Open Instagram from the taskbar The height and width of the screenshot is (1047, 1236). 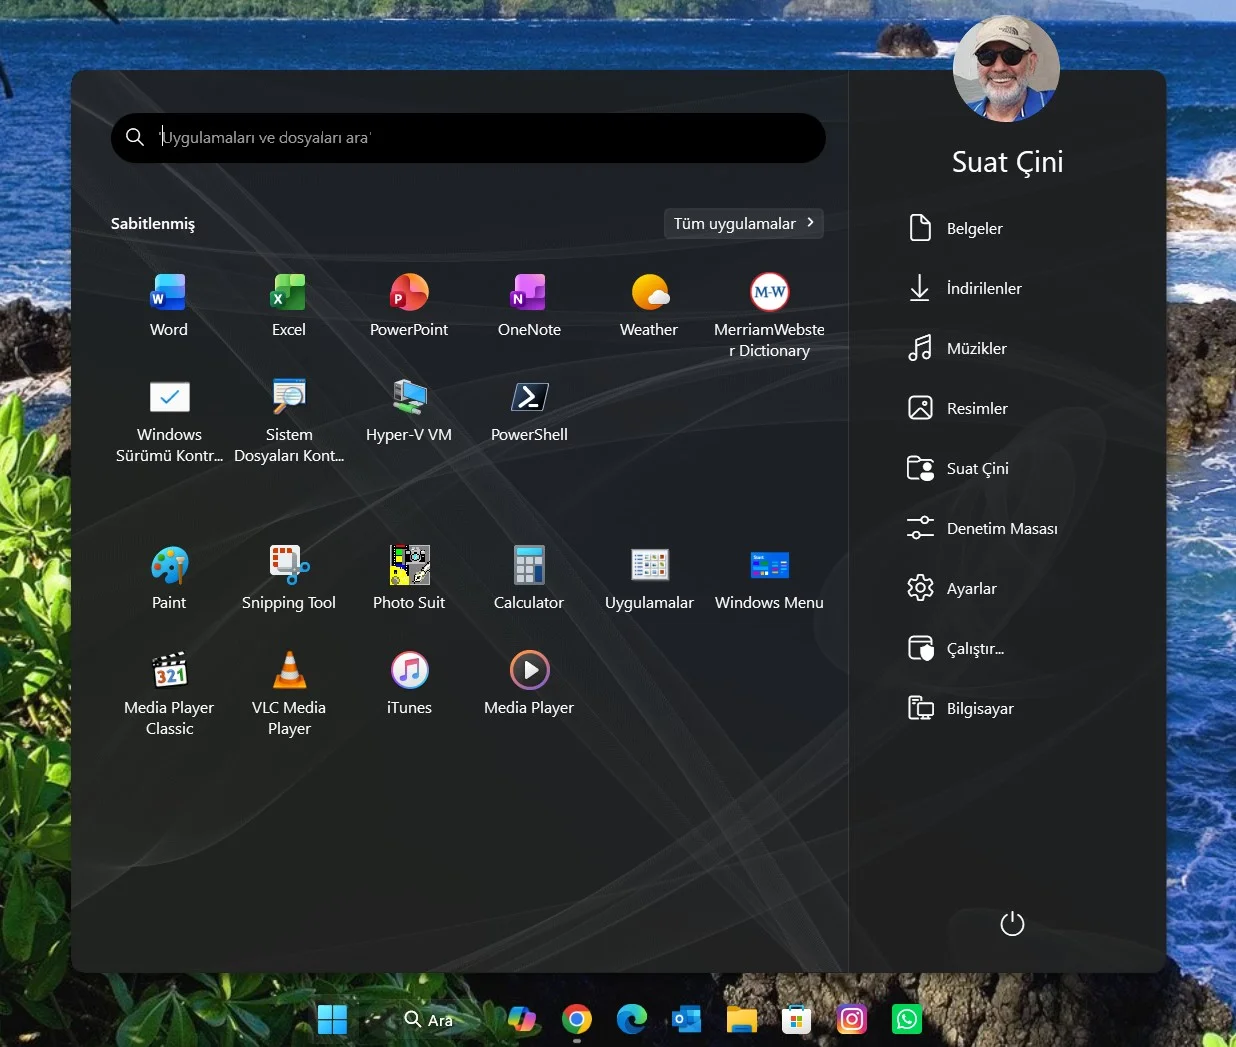(851, 1019)
